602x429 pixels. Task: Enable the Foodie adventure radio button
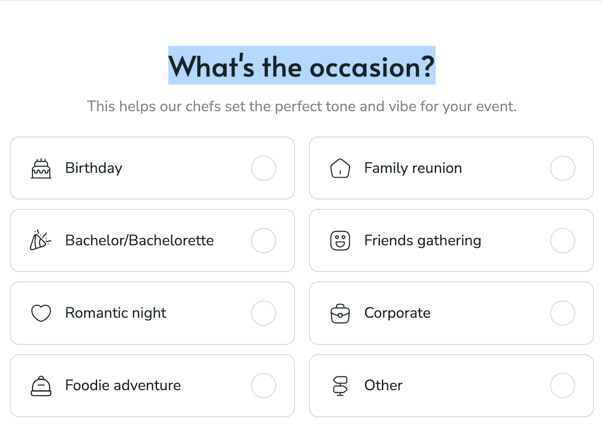click(263, 386)
